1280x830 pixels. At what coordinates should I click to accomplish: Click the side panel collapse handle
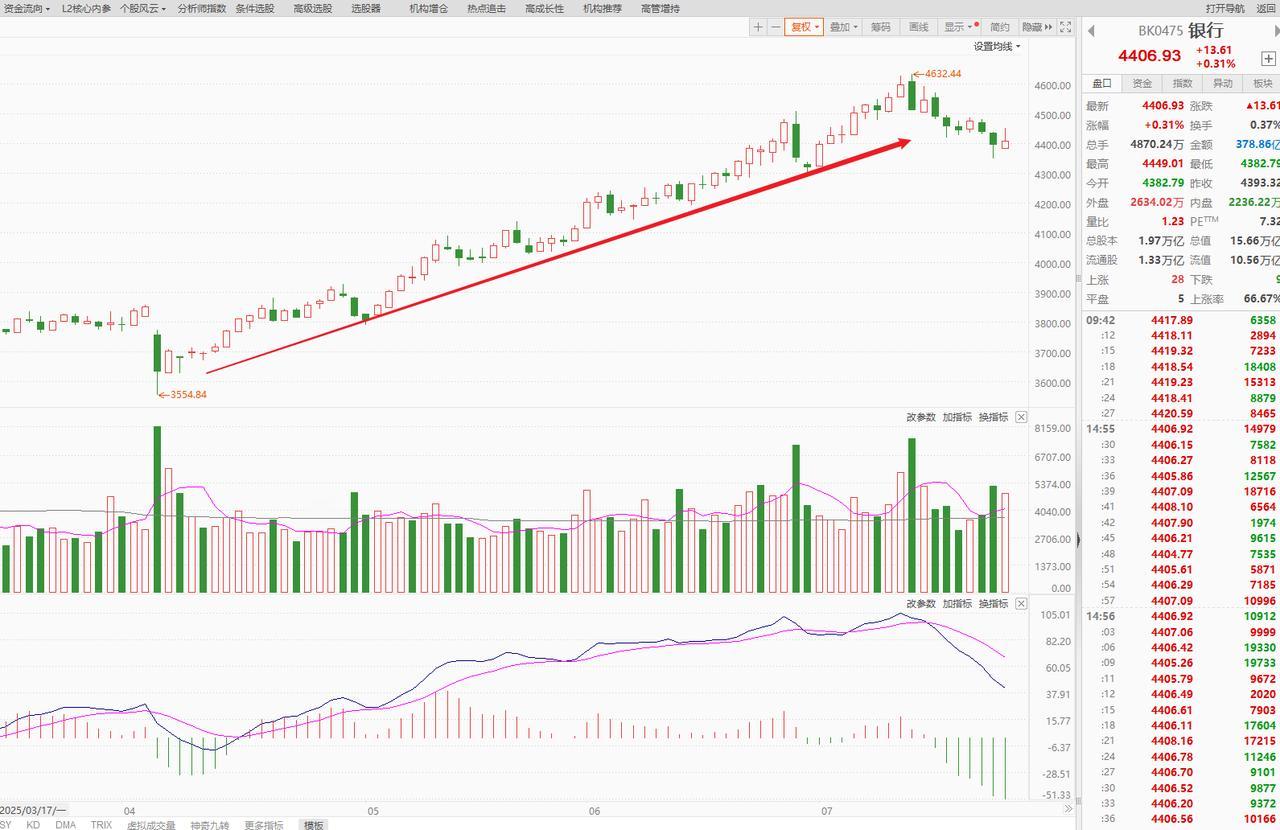[x=1078, y=541]
